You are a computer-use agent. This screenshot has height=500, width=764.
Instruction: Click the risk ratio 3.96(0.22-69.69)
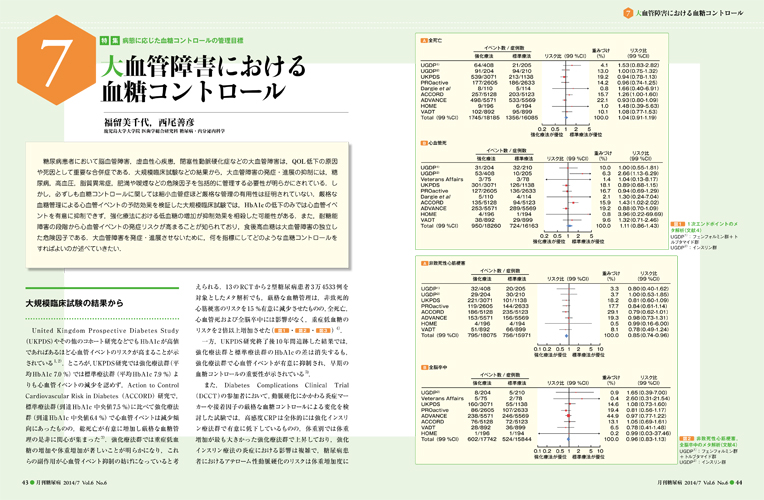tap(640, 214)
